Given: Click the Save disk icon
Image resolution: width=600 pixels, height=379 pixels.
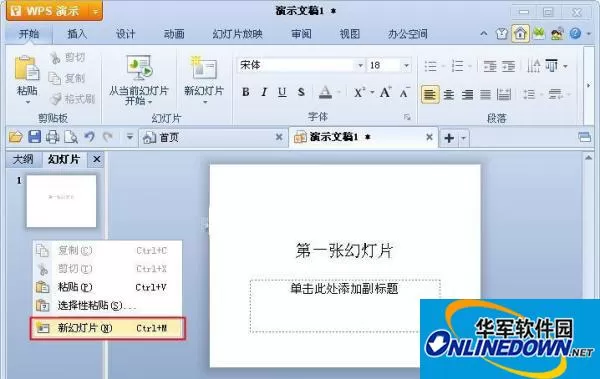Looking at the screenshot, I should 34,137.
